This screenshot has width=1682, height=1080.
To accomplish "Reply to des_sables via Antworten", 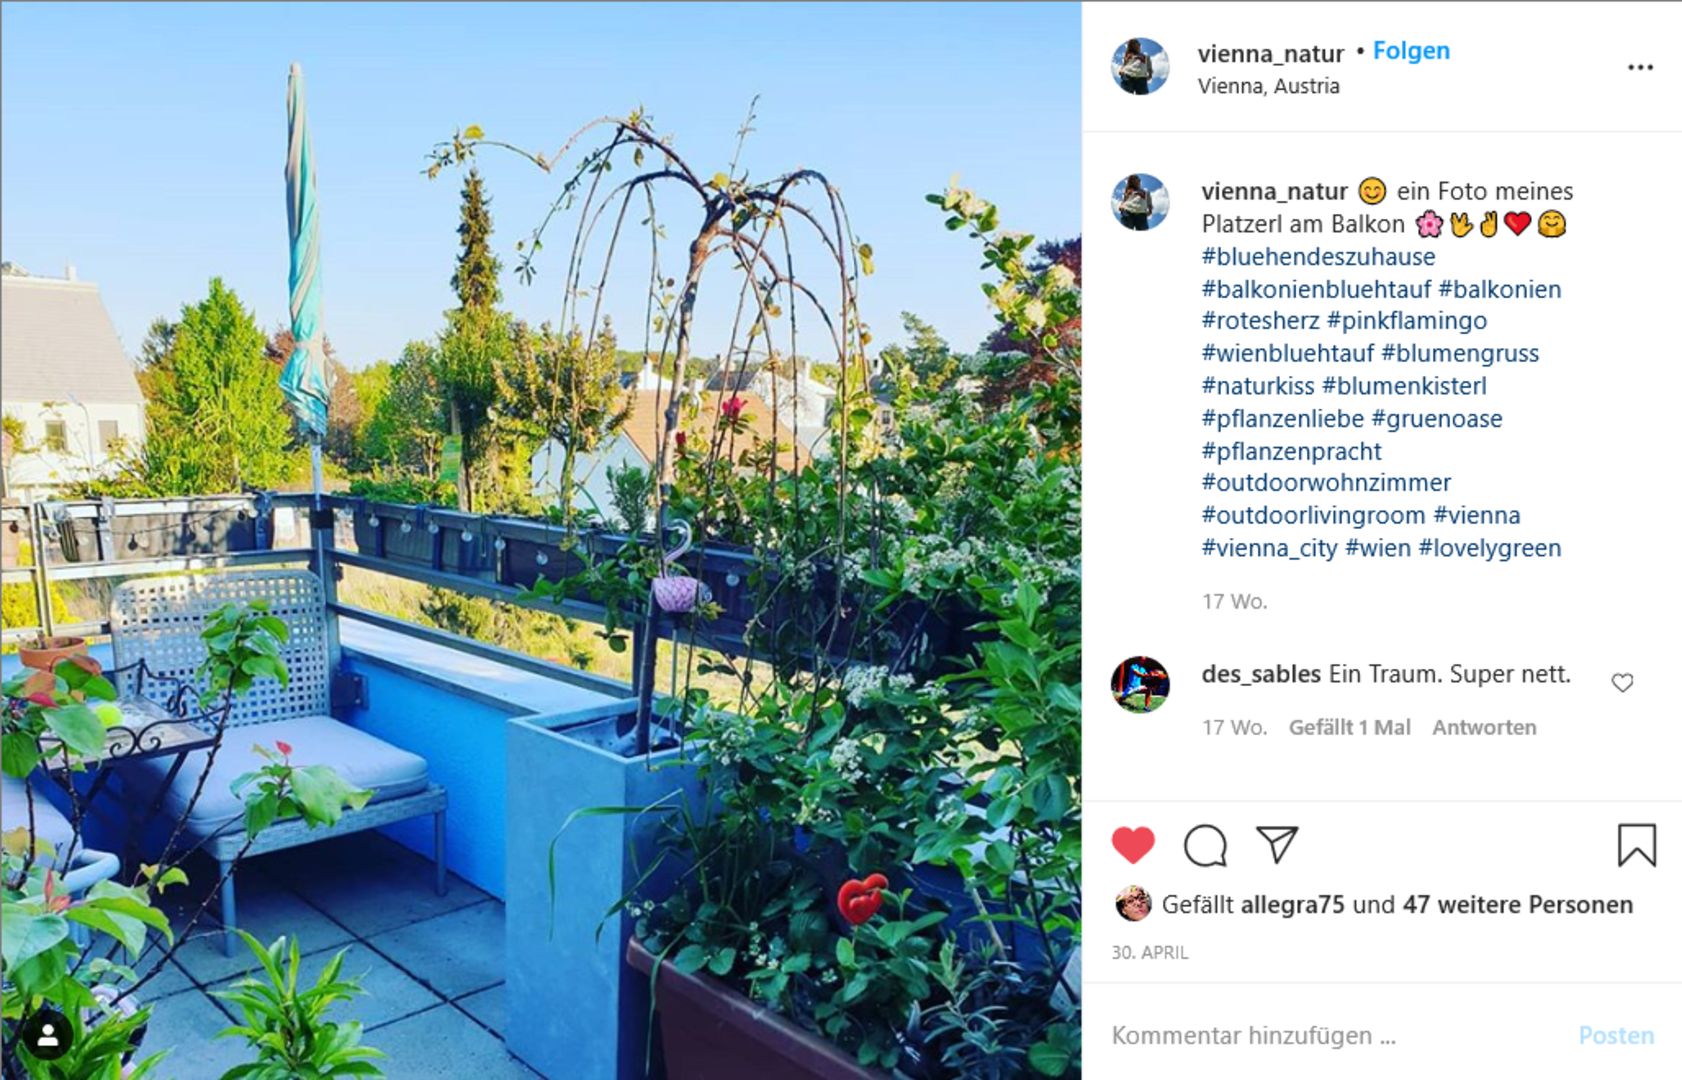I will tap(1484, 727).
